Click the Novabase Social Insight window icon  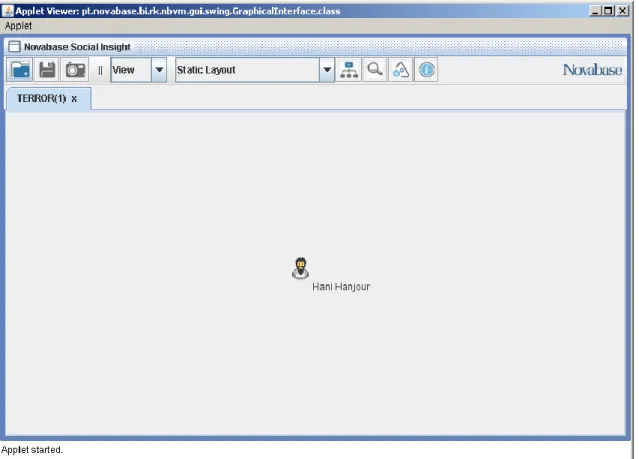coord(14,46)
